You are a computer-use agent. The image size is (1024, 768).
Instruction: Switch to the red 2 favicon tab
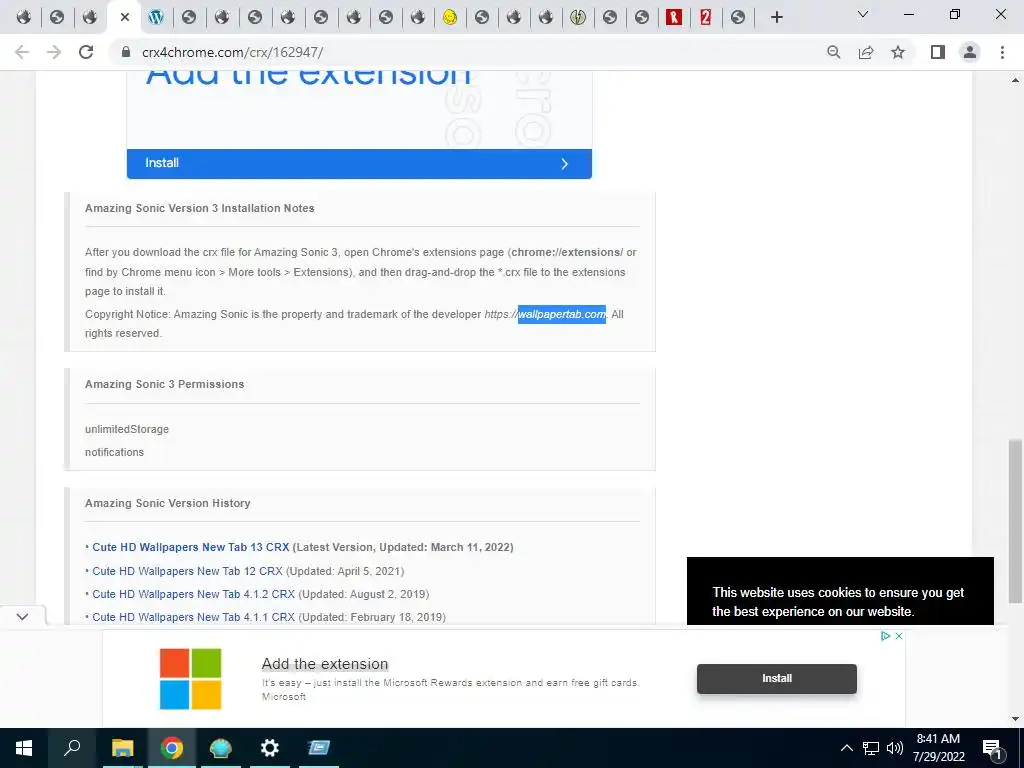pyautogui.click(x=705, y=17)
